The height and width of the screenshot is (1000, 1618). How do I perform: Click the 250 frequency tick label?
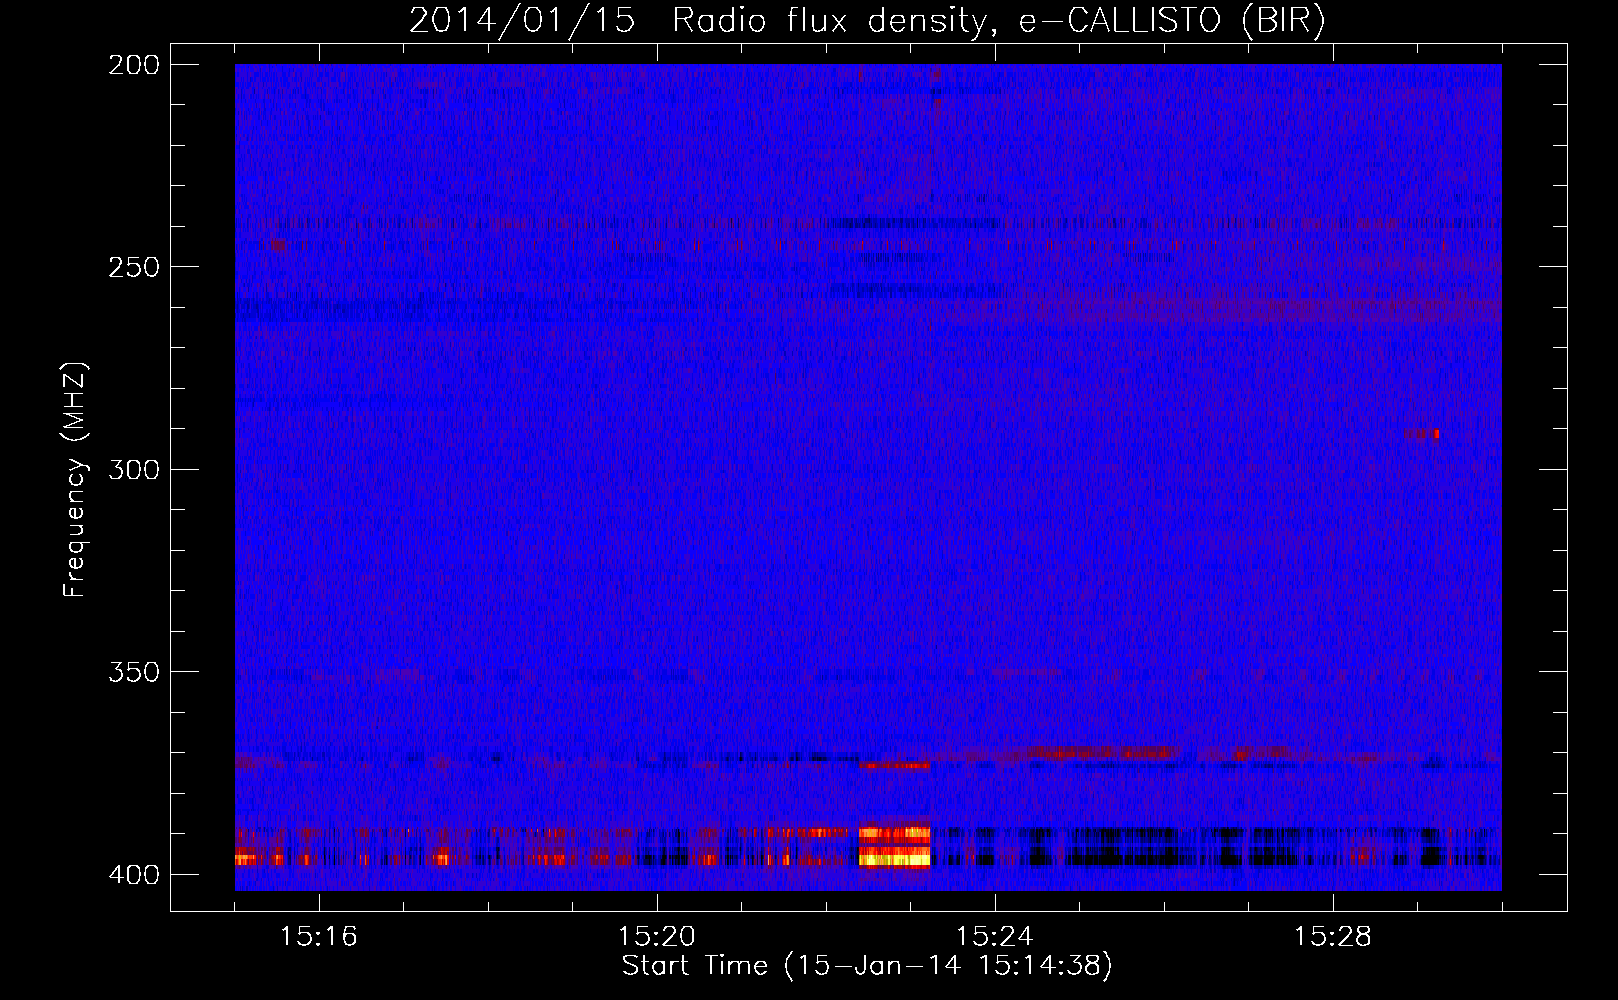(134, 267)
